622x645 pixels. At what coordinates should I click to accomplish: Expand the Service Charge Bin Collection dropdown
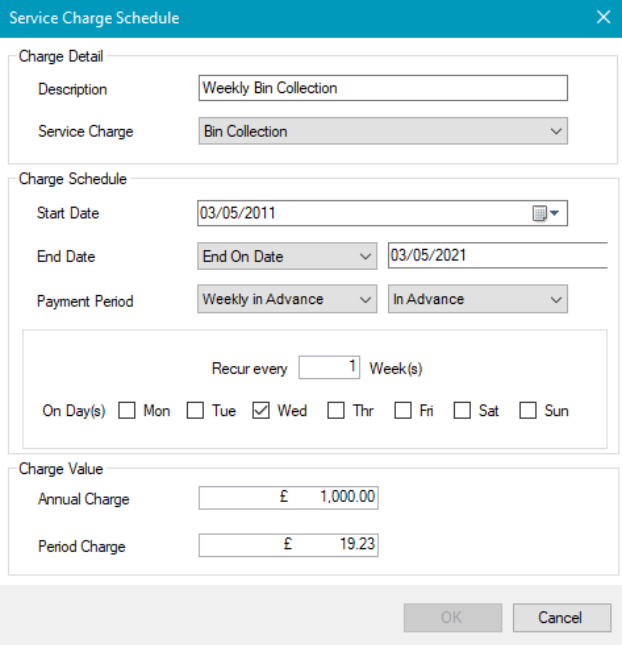tap(383, 131)
